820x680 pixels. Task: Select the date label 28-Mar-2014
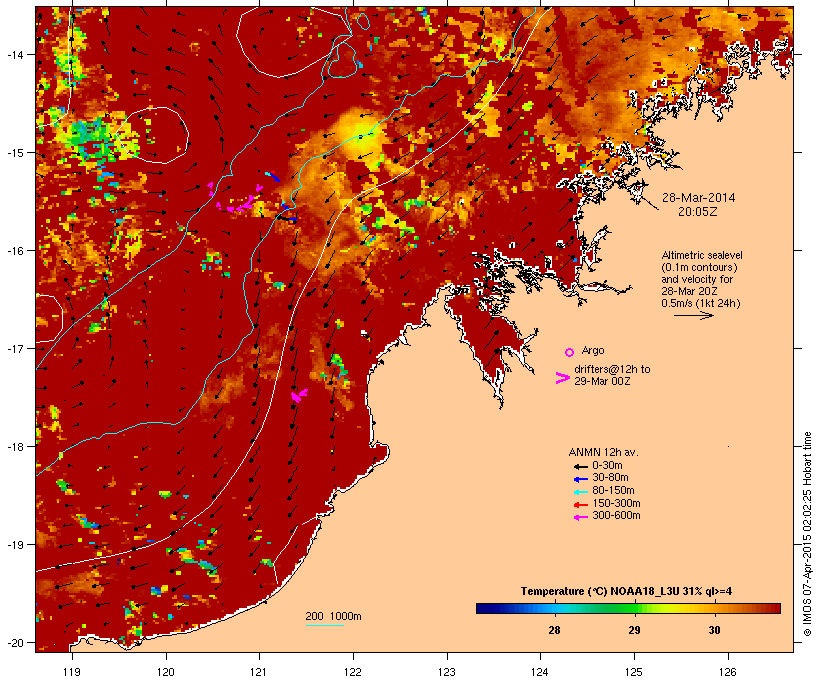click(698, 198)
